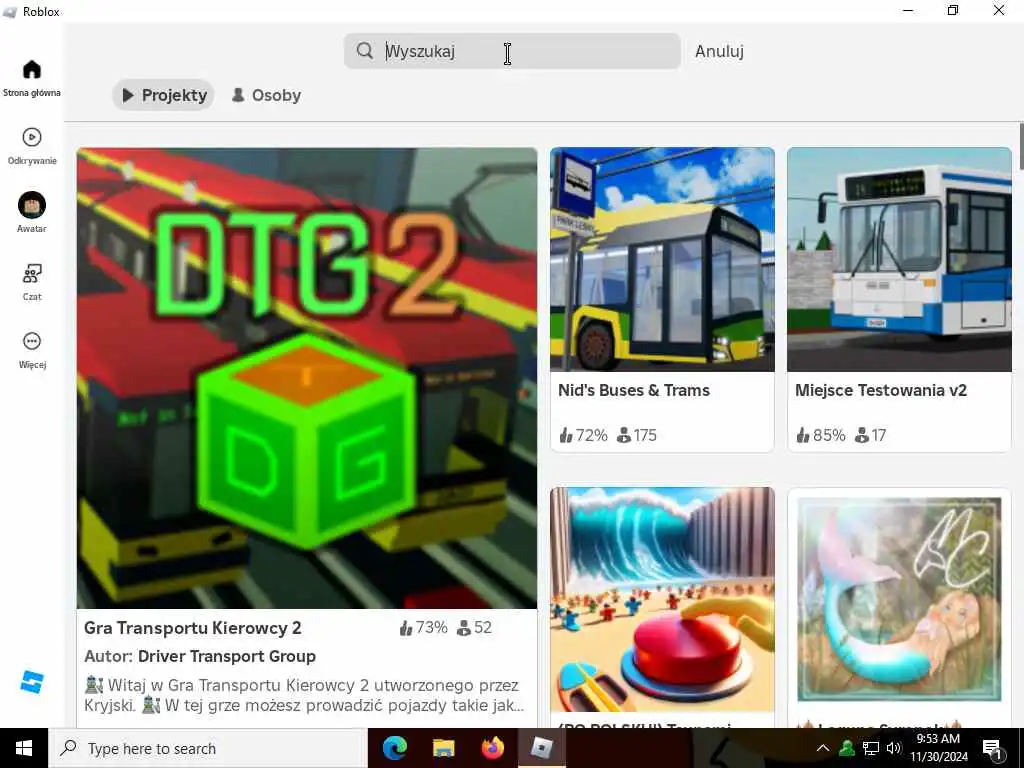Click the vertical scrollbar on right edge
Screen dimensions: 1024x768
coord(1021,147)
